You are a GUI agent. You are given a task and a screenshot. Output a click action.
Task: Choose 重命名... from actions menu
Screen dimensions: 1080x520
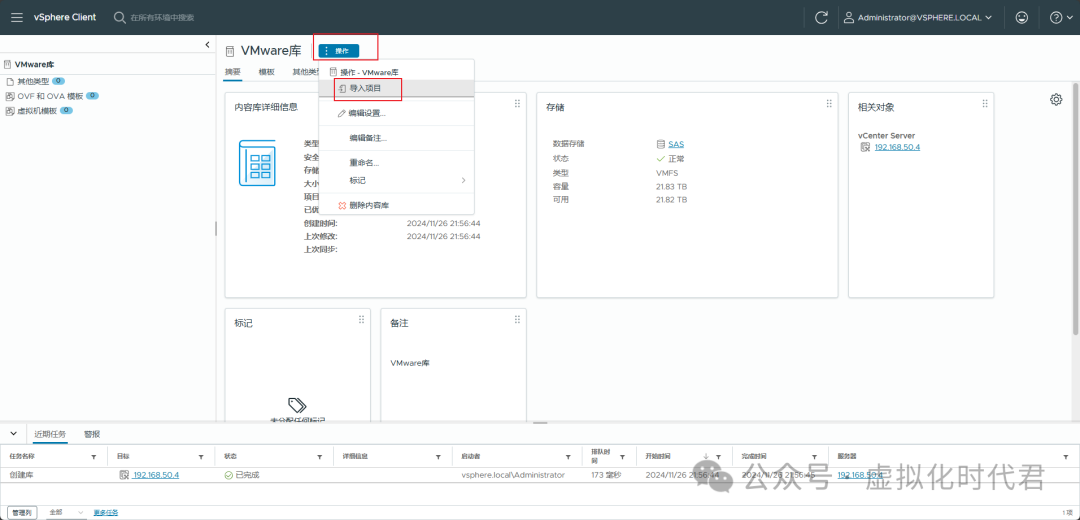396,163
